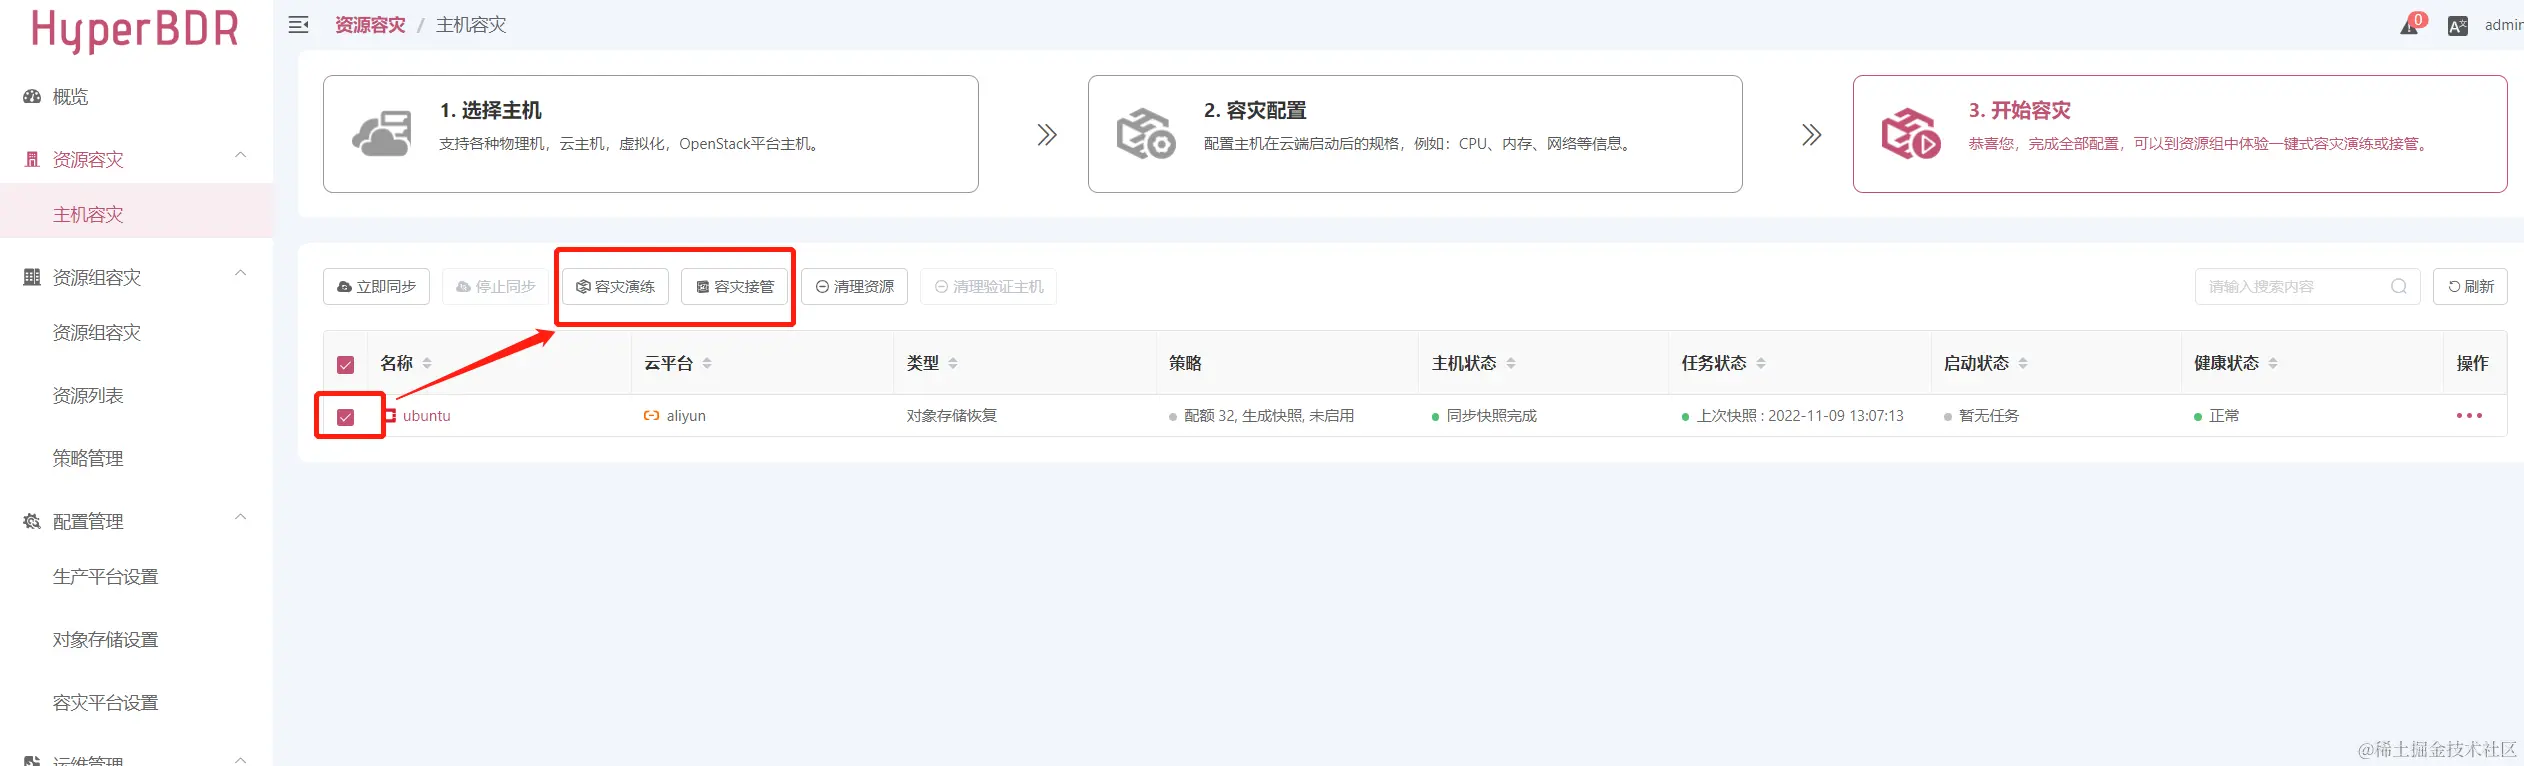Screen dimensions: 2524x766
Task: Click the 停止同步 button
Action: [495, 287]
